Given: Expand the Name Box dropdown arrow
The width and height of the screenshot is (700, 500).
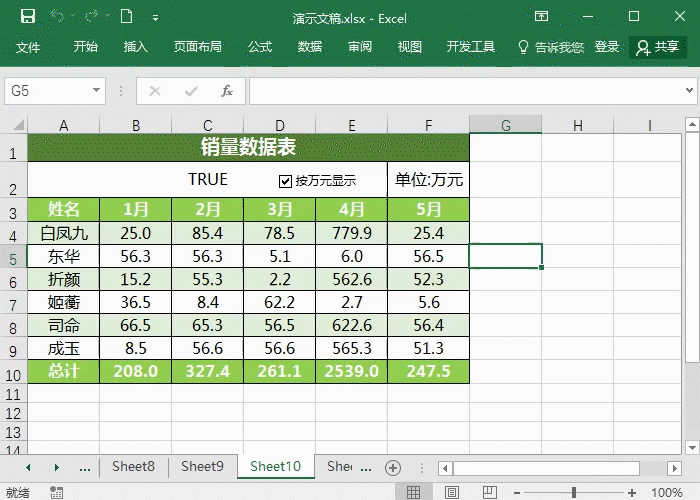Looking at the screenshot, I should pyautogui.click(x=97, y=91).
